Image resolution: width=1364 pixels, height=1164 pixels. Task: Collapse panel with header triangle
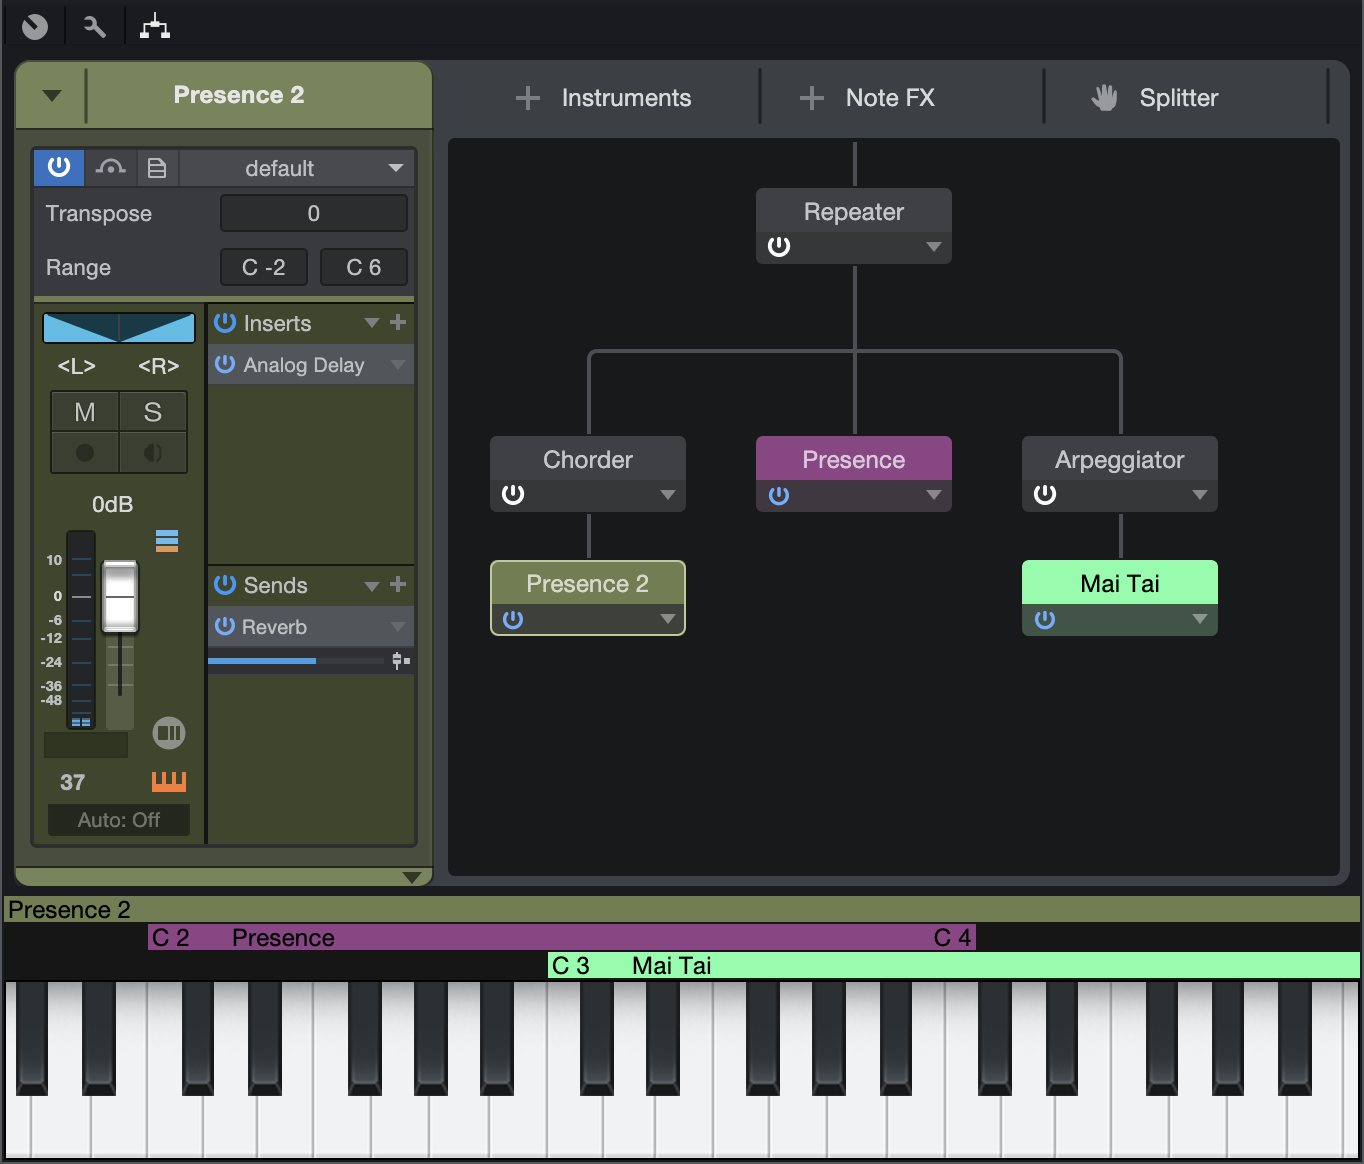click(x=52, y=96)
